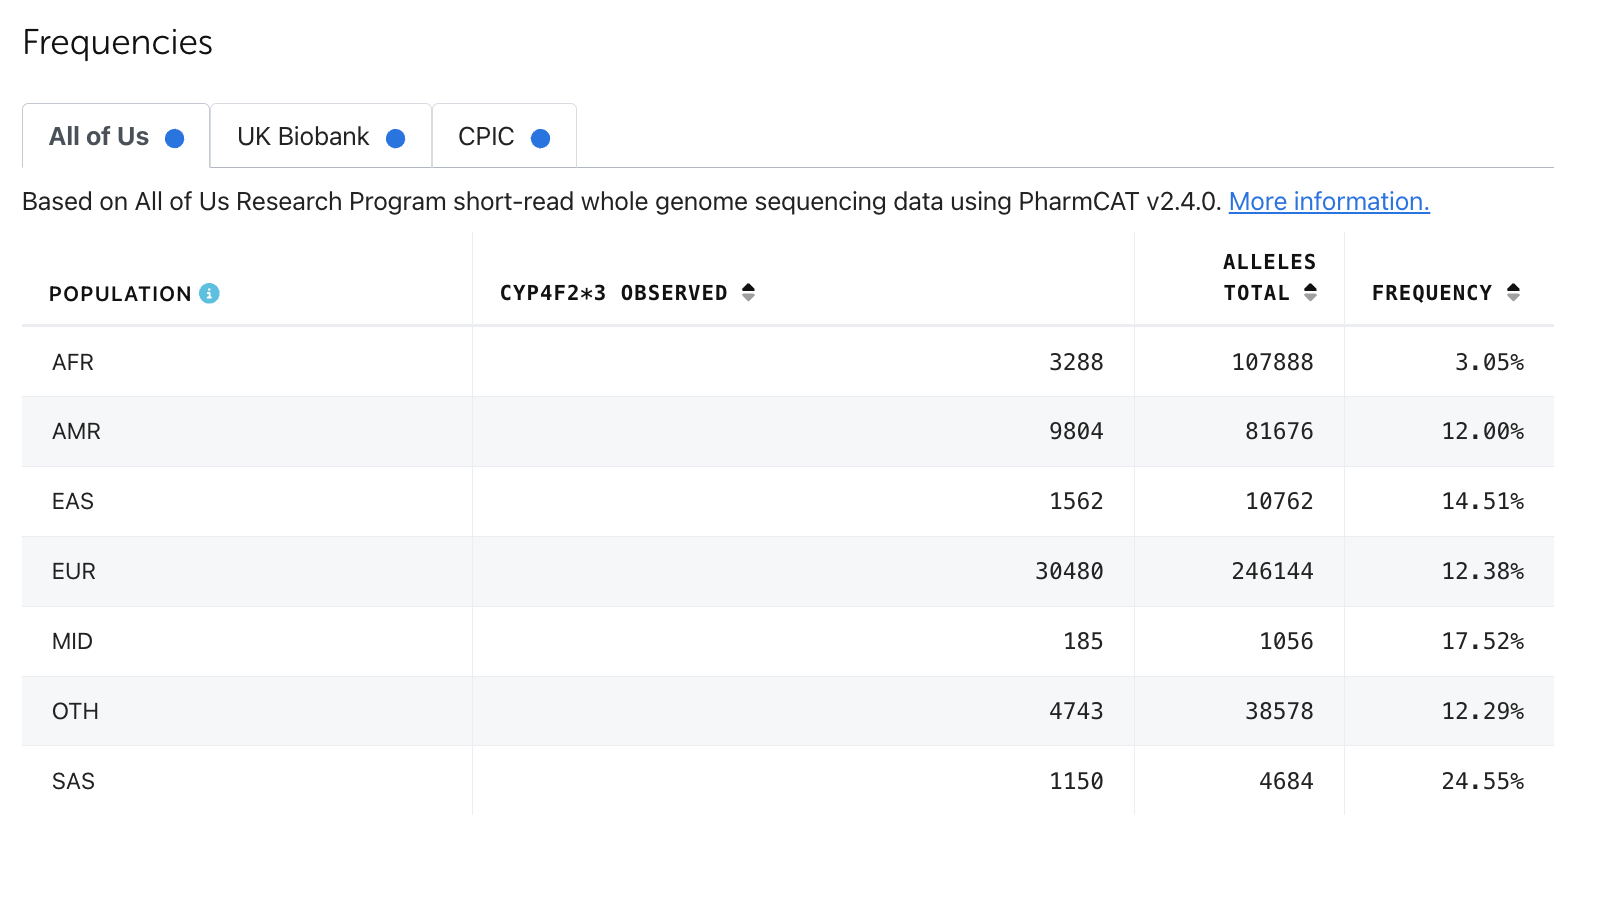
Task: Click frequency value 12.38%
Action: coord(1483,571)
